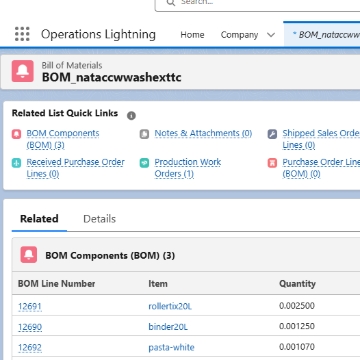Viewport: 360px width, 360px height.
Task: Click the BOM Line Number column header
Action: (x=57, y=284)
